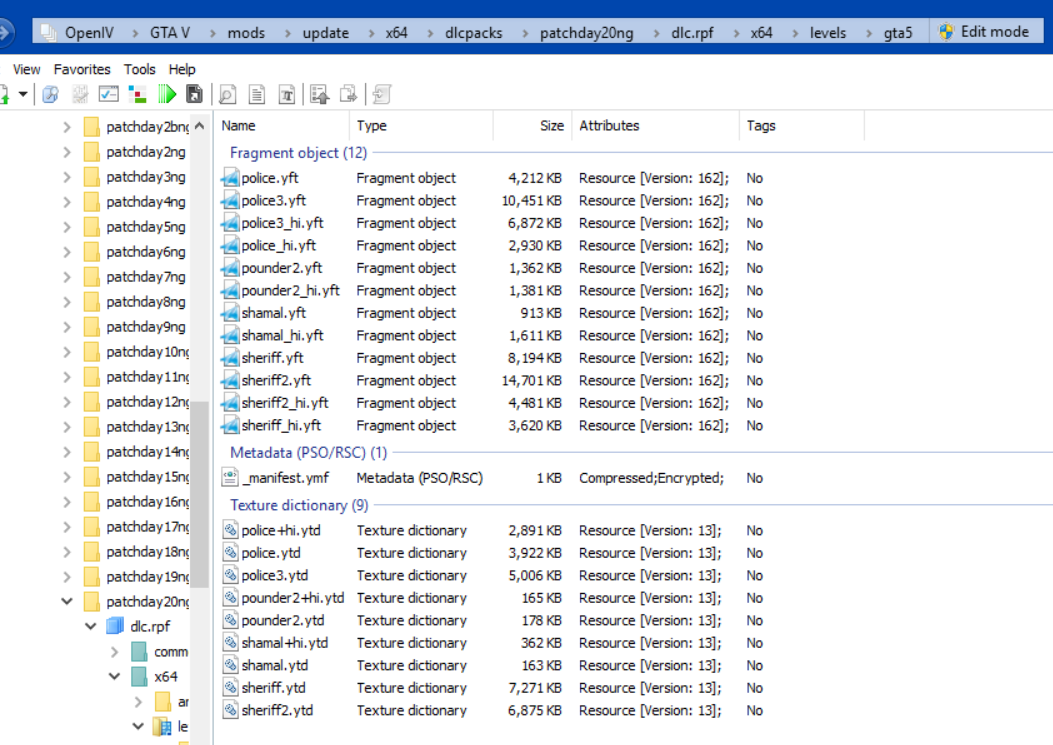Viewport: 1053px width, 745px height.
Task: Click the text document toolbar icon with T
Action: tap(286, 94)
